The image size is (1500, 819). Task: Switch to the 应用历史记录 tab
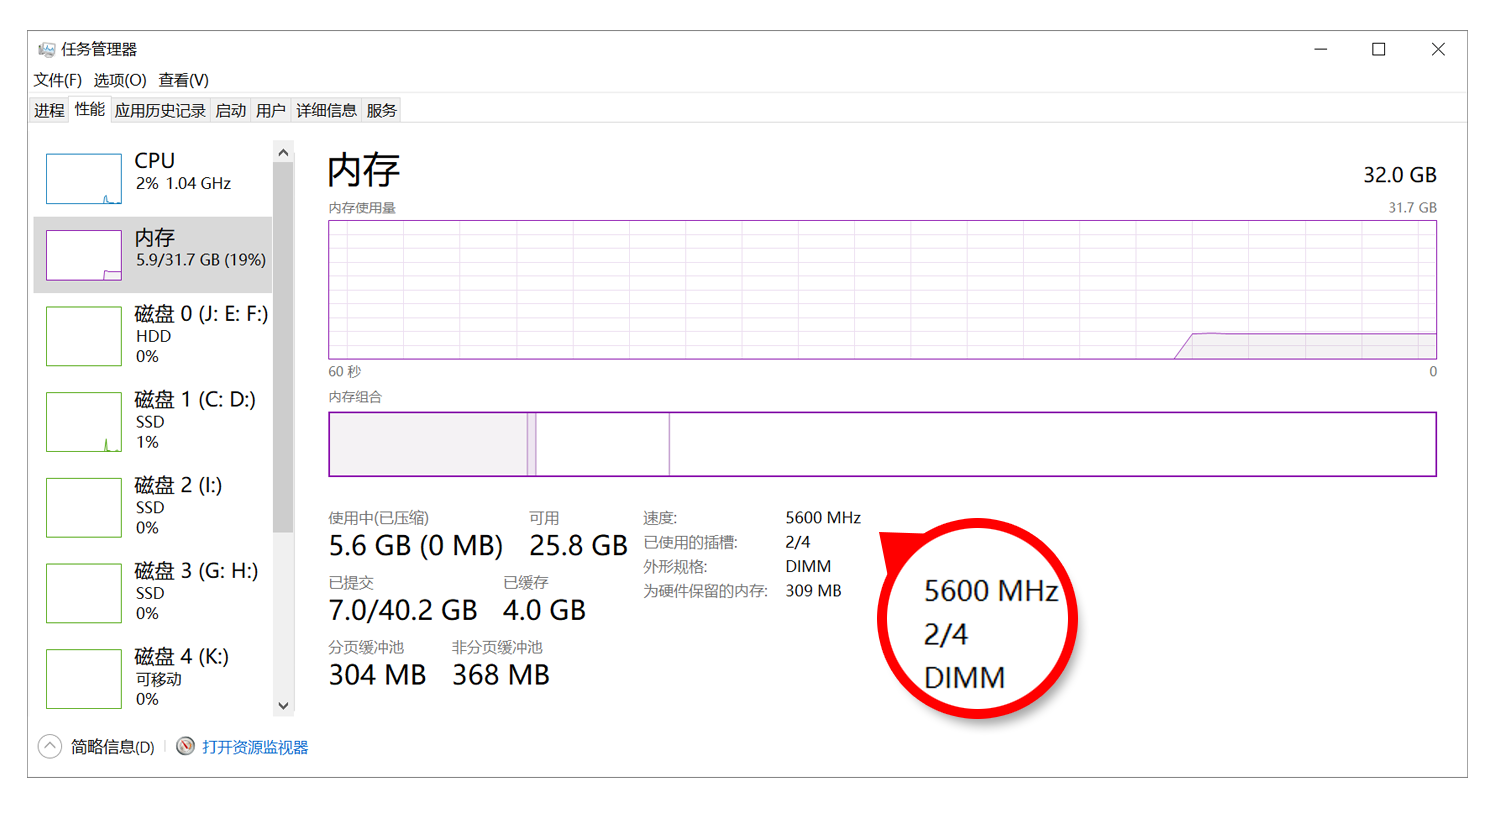(x=160, y=111)
